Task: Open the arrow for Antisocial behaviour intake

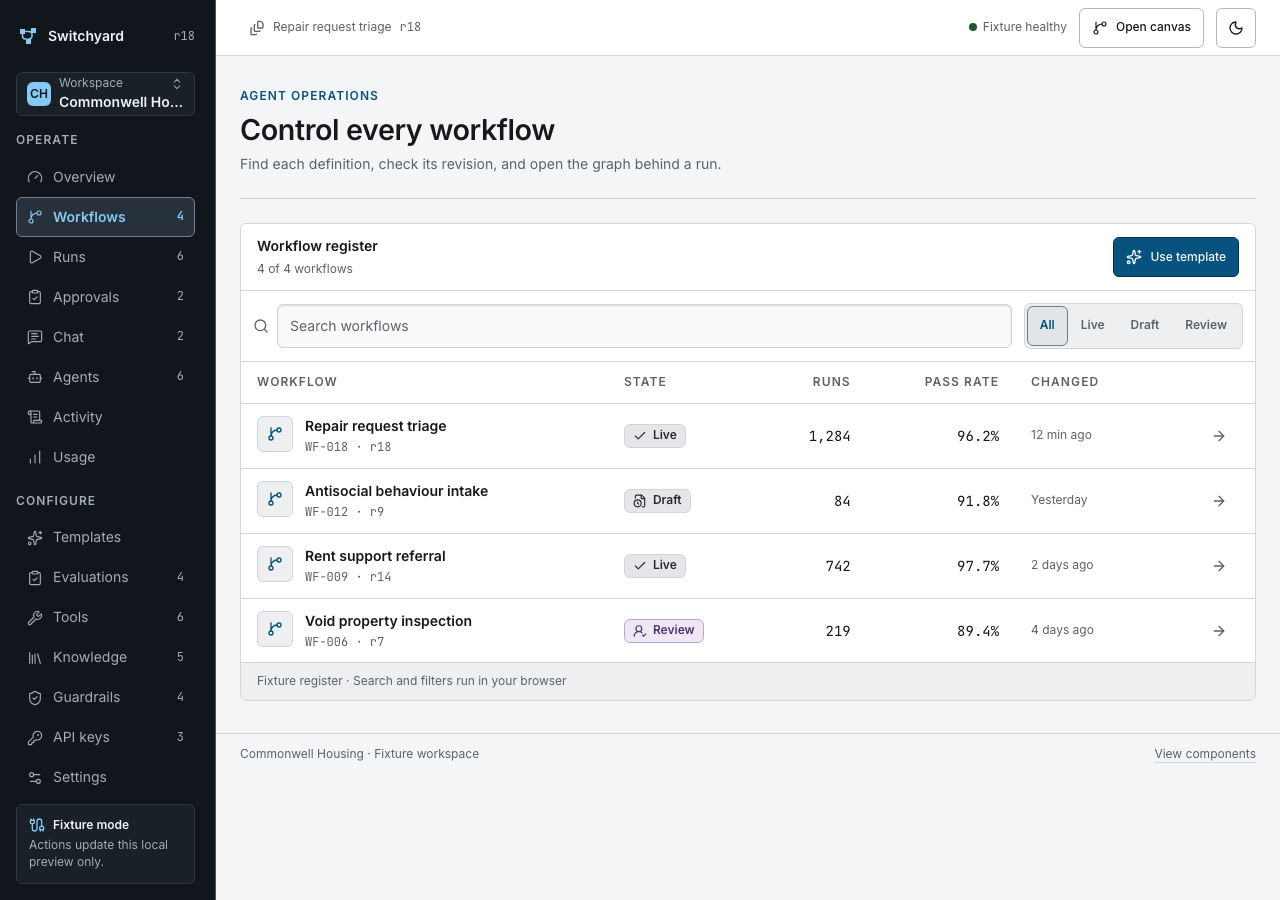Action: [x=1219, y=501]
